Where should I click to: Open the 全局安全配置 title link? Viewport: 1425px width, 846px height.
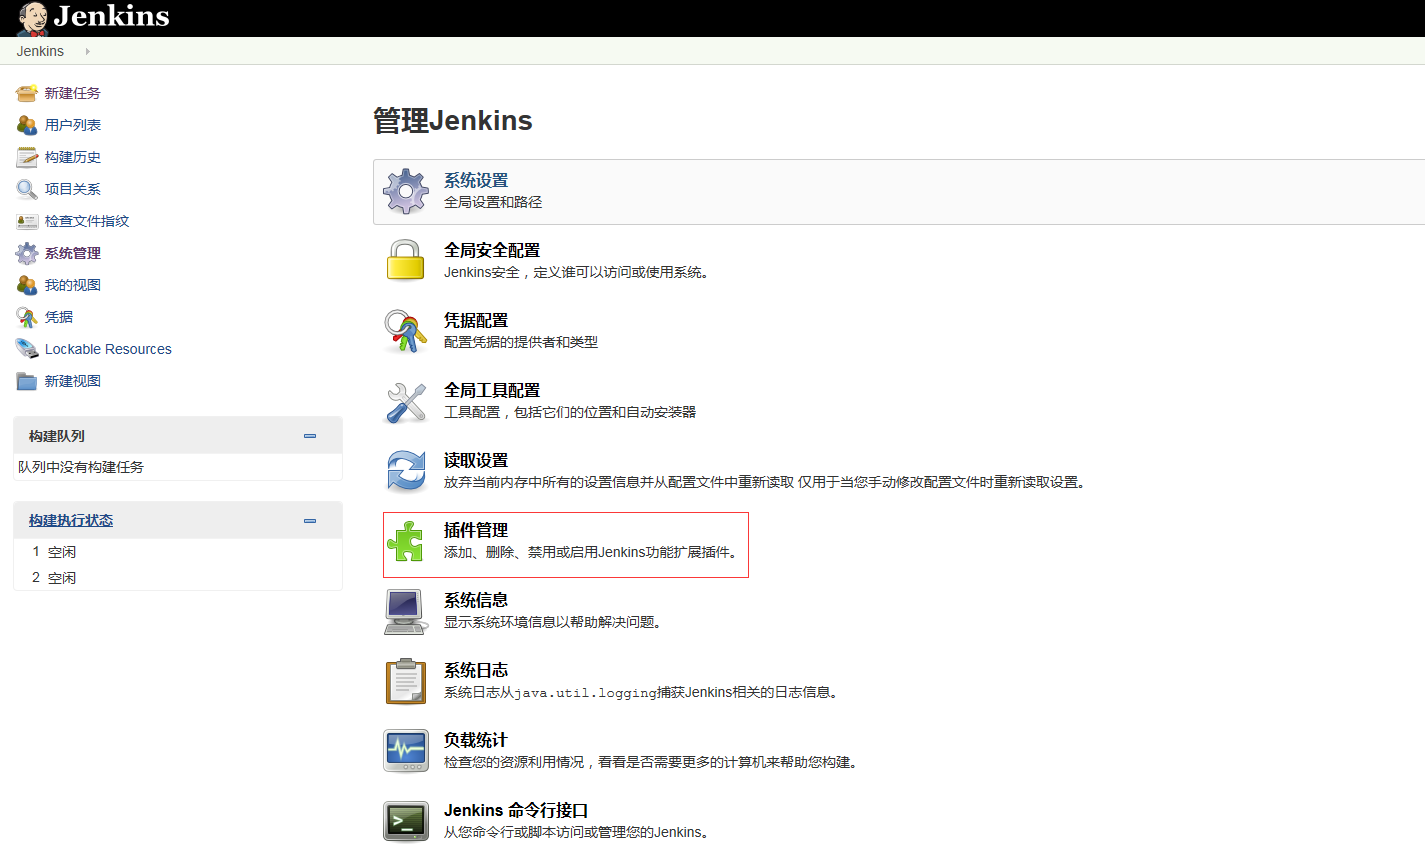point(492,250)
